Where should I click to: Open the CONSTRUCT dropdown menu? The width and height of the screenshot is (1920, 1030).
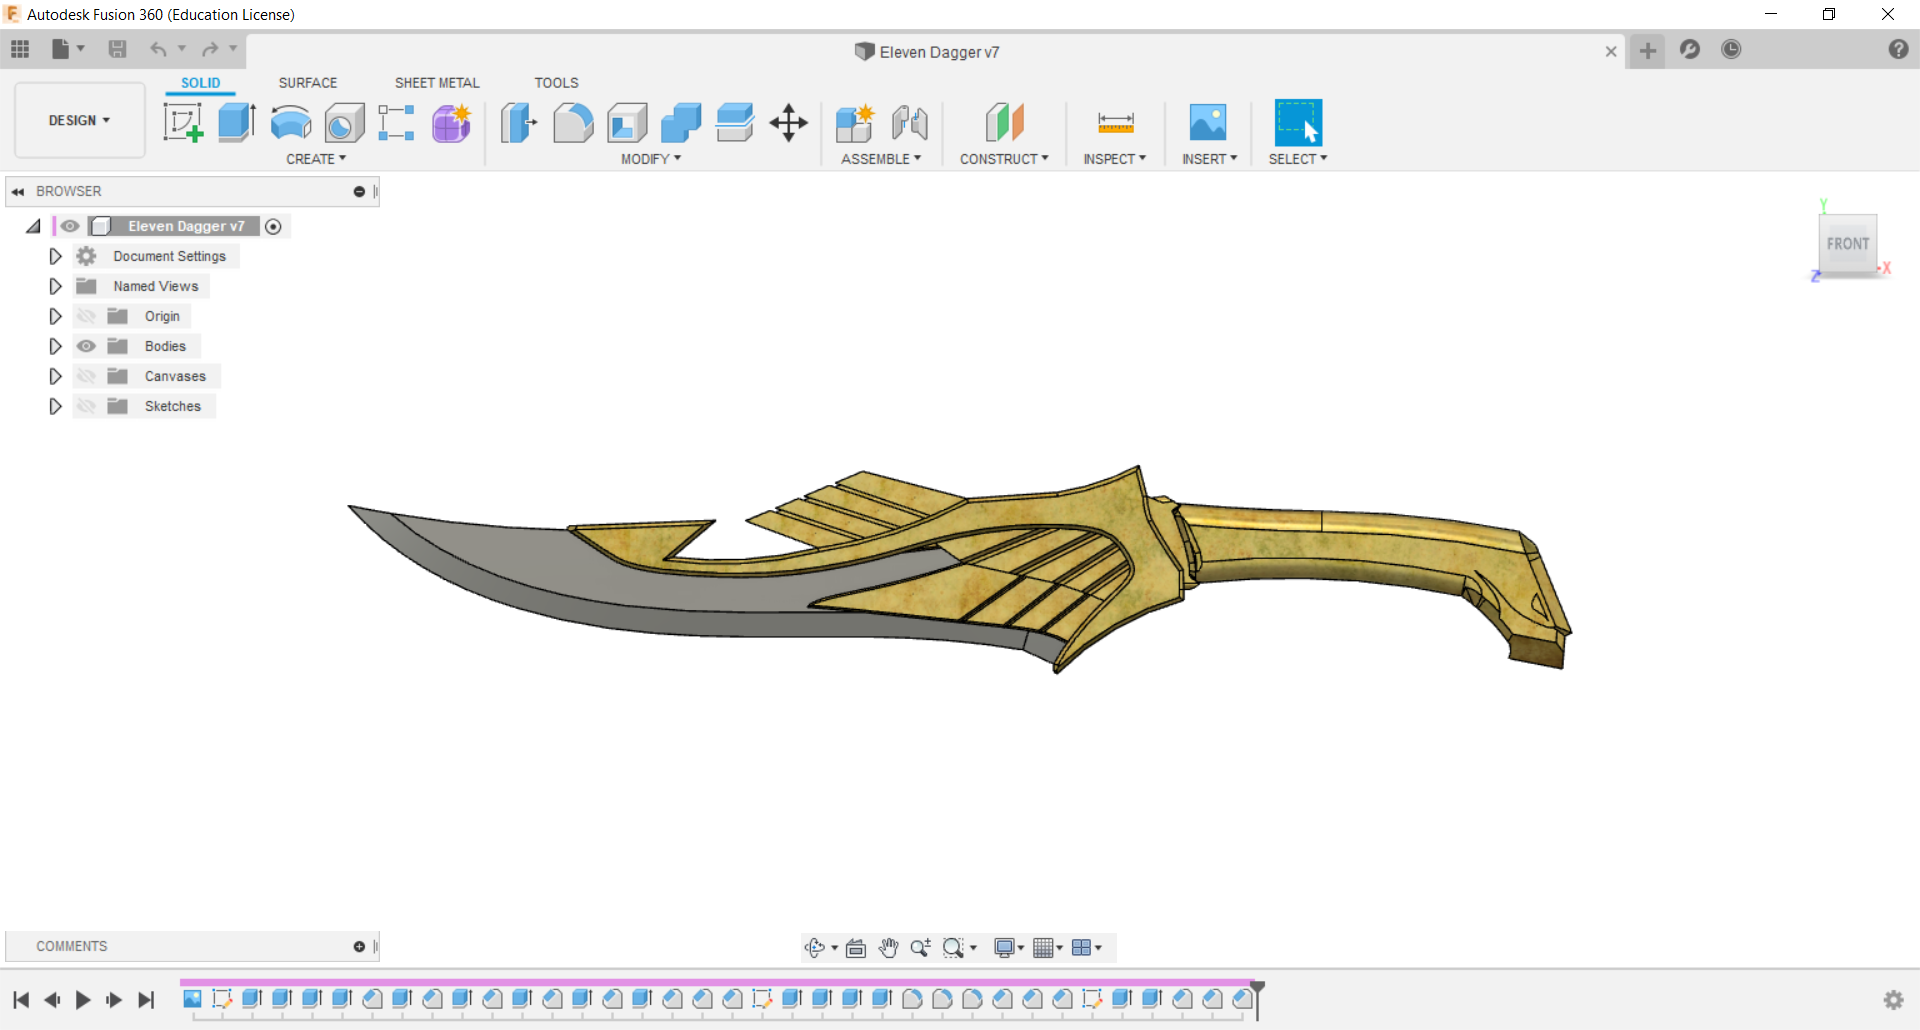(x=1004, y=159)
